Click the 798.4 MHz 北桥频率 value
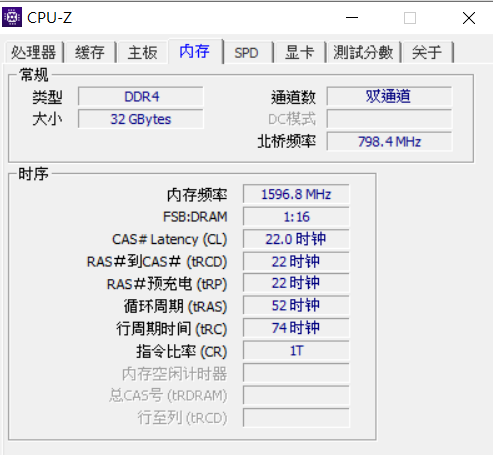Screen dimensions: 493x455 [x=389, y=141]
